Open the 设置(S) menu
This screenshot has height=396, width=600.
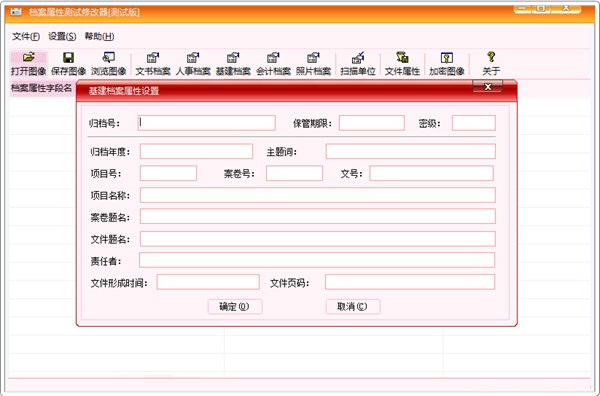(62, 36)
